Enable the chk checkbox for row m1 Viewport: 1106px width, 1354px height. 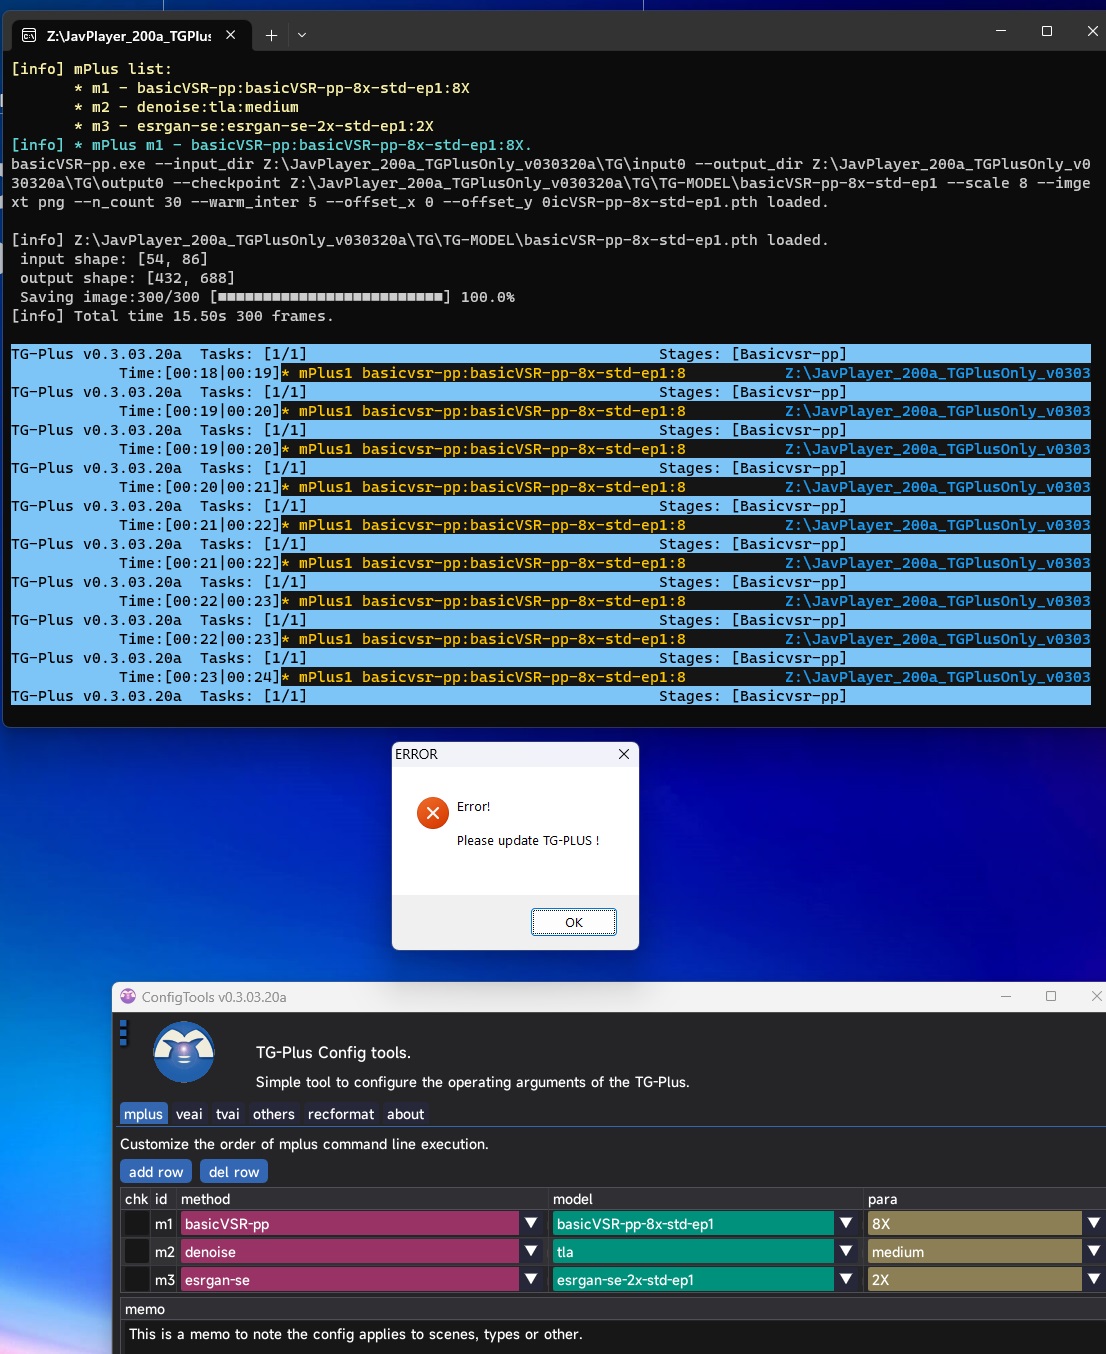click(136, 1223)
